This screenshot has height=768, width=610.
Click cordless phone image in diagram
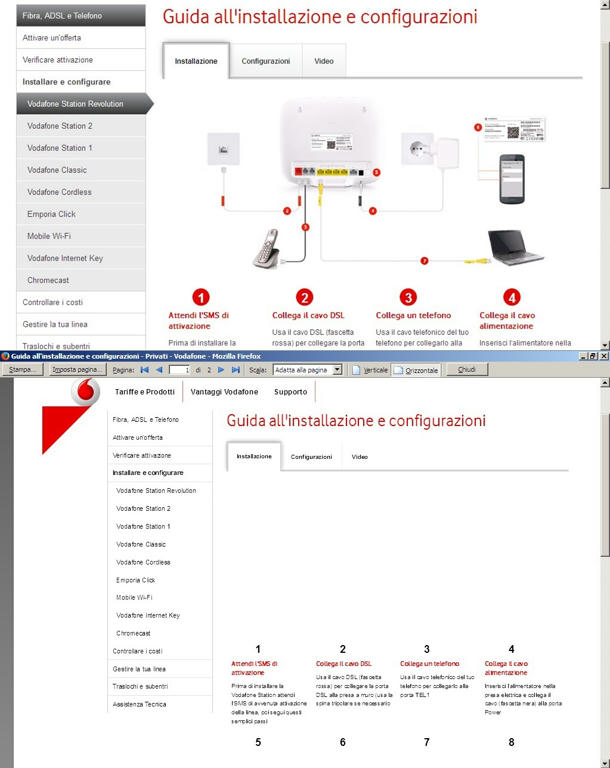point(267,248)
